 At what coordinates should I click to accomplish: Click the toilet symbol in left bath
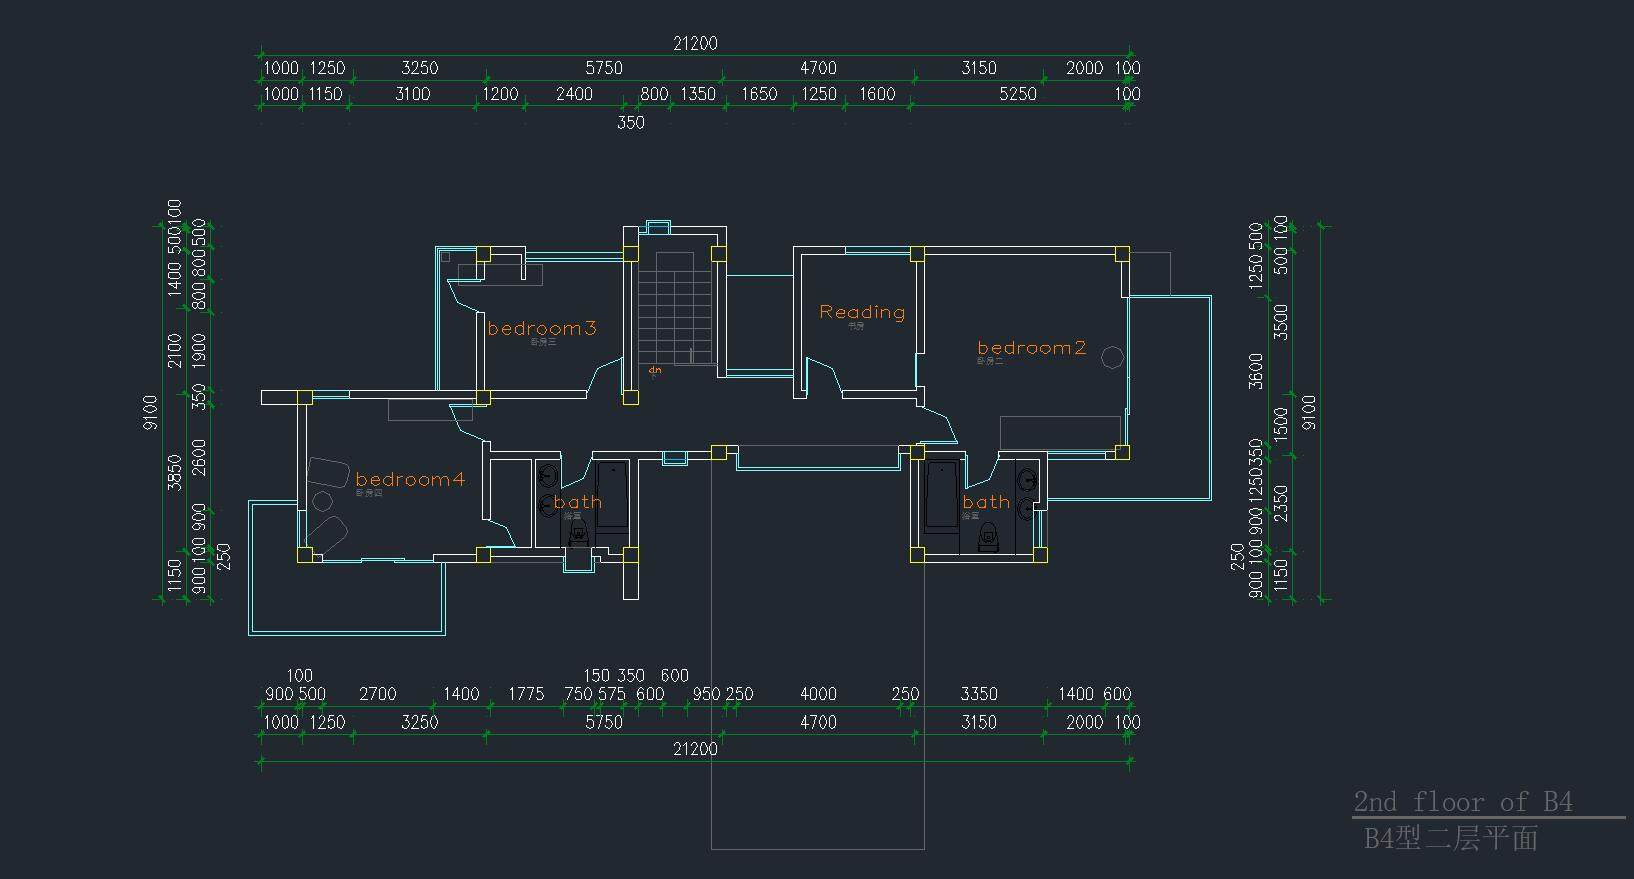pyautogui.click(x=579, y=537)
